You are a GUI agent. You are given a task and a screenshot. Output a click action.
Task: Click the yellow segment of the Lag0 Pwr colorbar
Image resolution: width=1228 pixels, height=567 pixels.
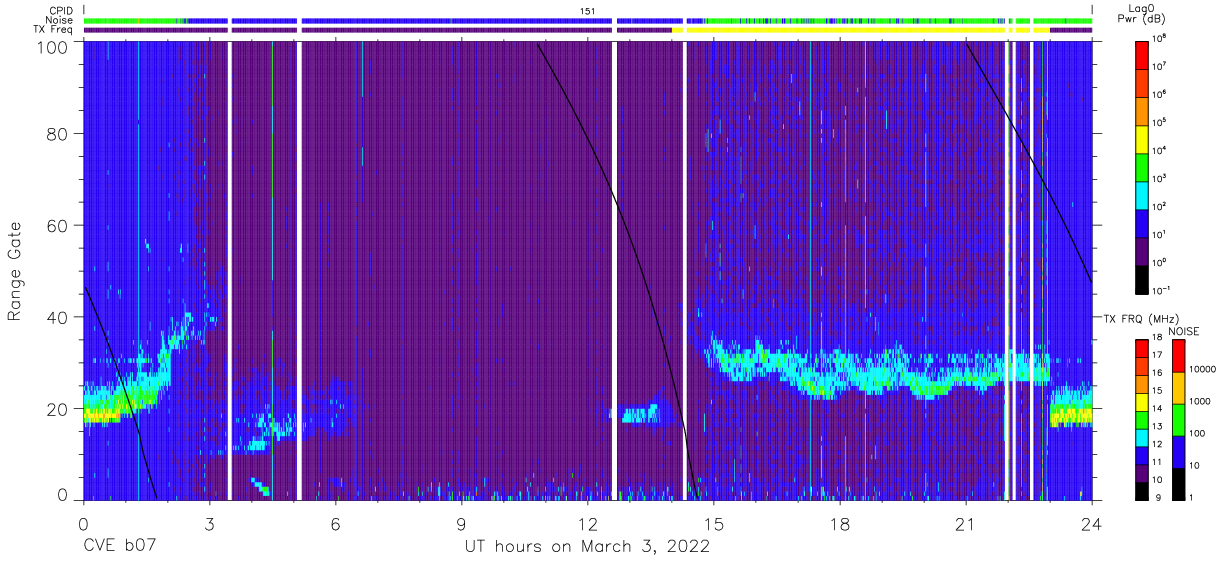click(x=1142, y=138)
